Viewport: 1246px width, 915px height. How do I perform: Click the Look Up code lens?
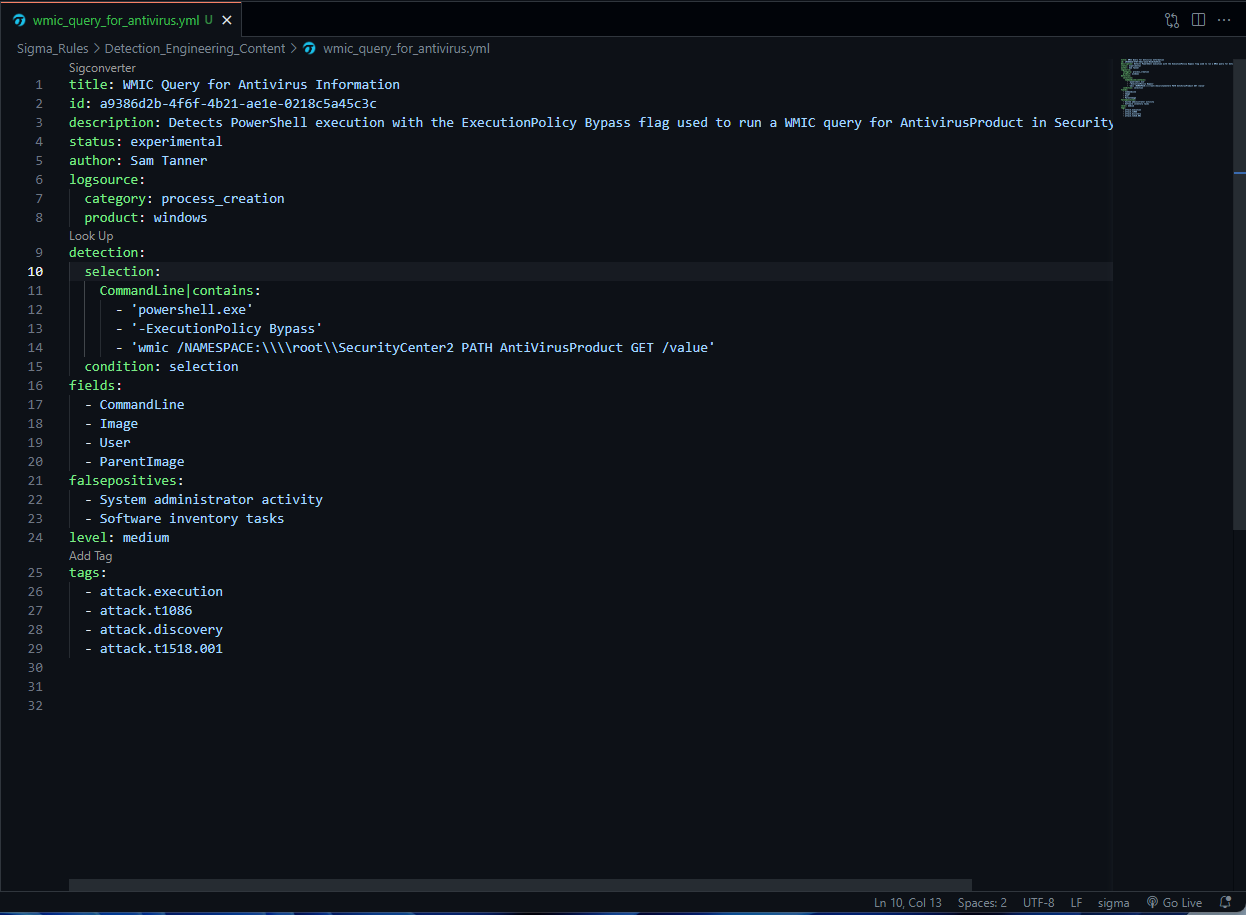coord(91,236)
